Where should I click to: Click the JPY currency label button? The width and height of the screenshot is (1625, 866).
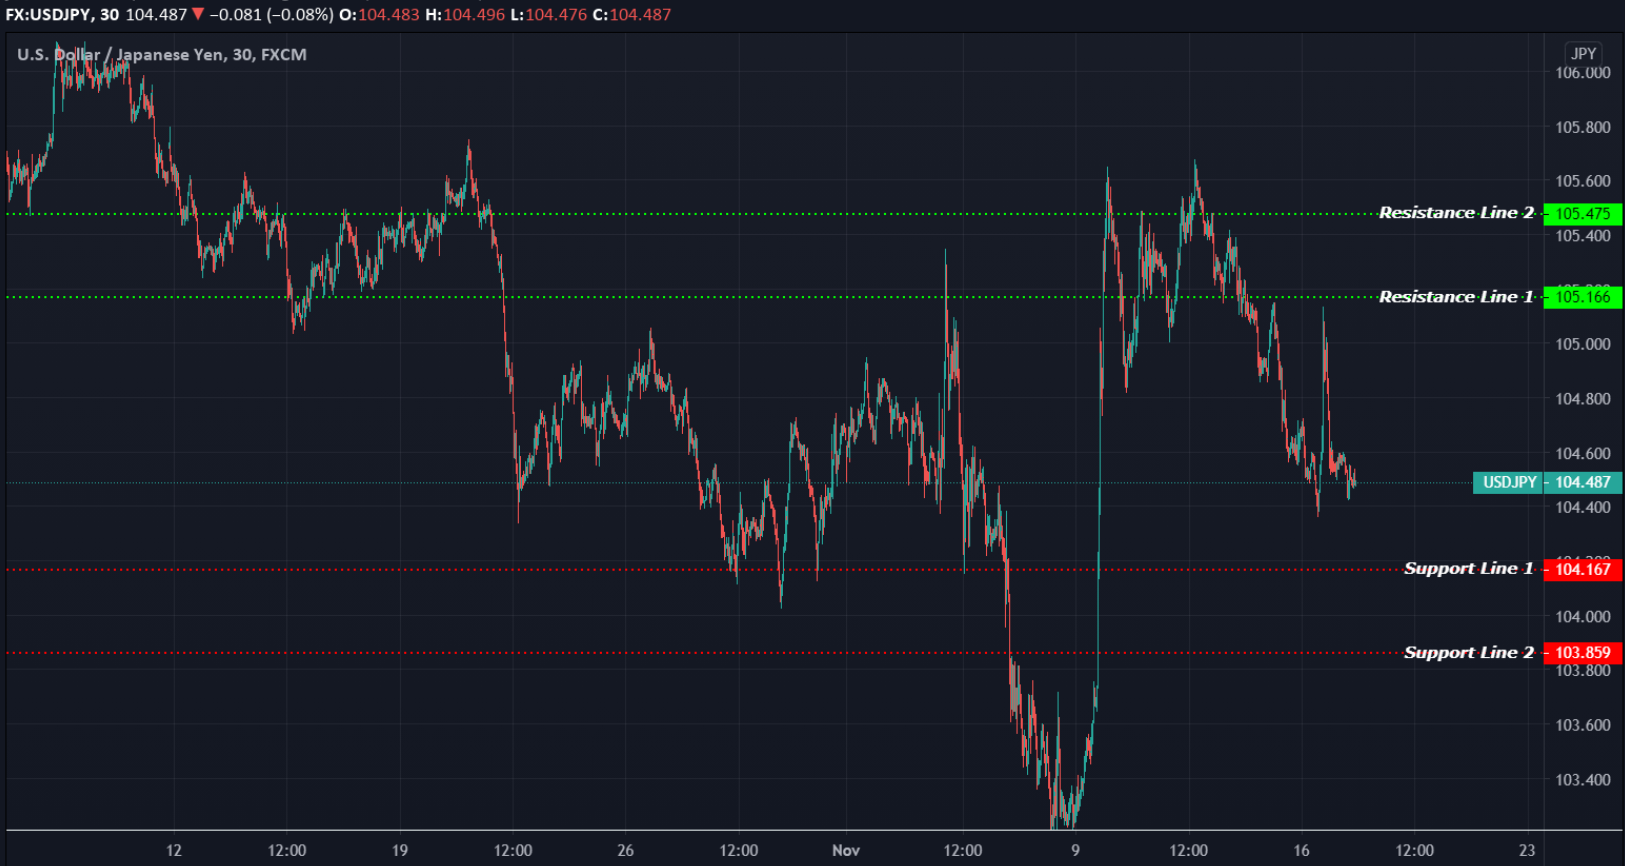click(1583, 54)
